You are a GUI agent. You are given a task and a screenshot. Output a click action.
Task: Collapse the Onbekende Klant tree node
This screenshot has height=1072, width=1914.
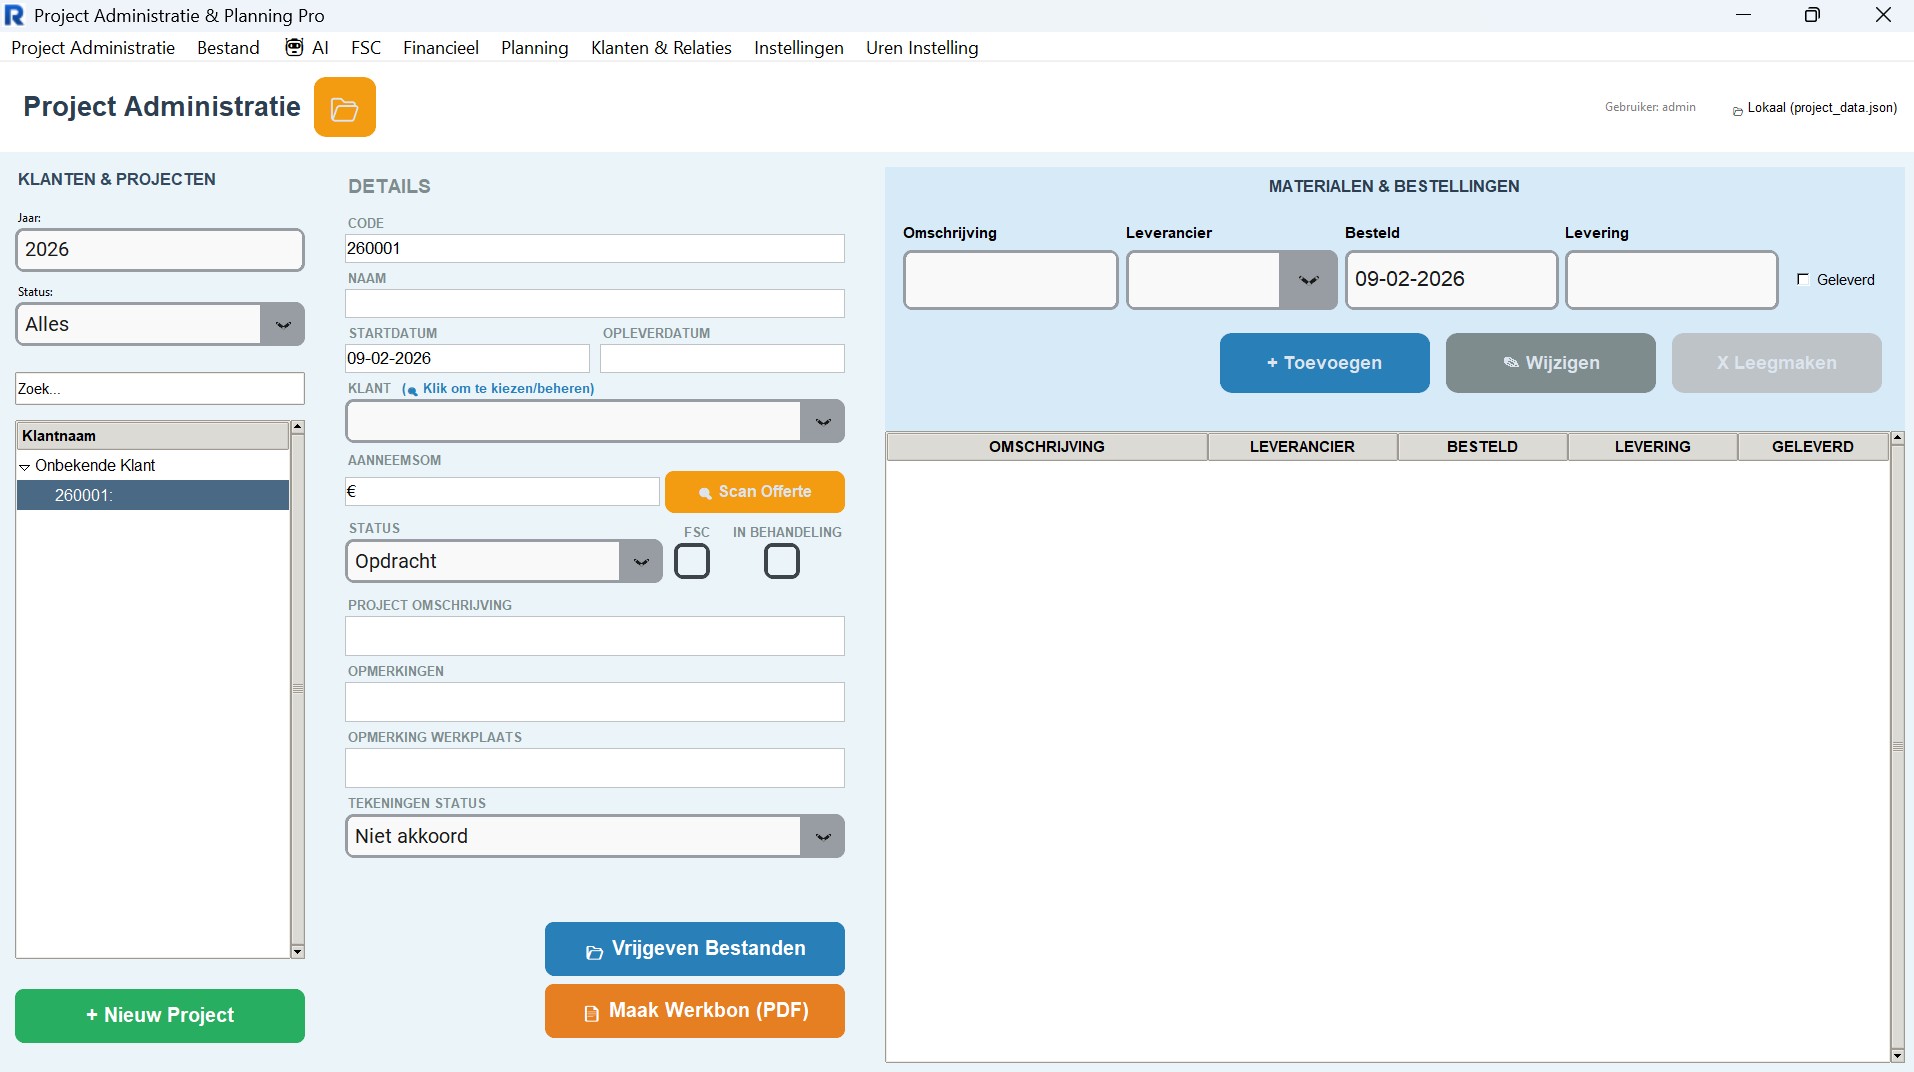(25, 467)
